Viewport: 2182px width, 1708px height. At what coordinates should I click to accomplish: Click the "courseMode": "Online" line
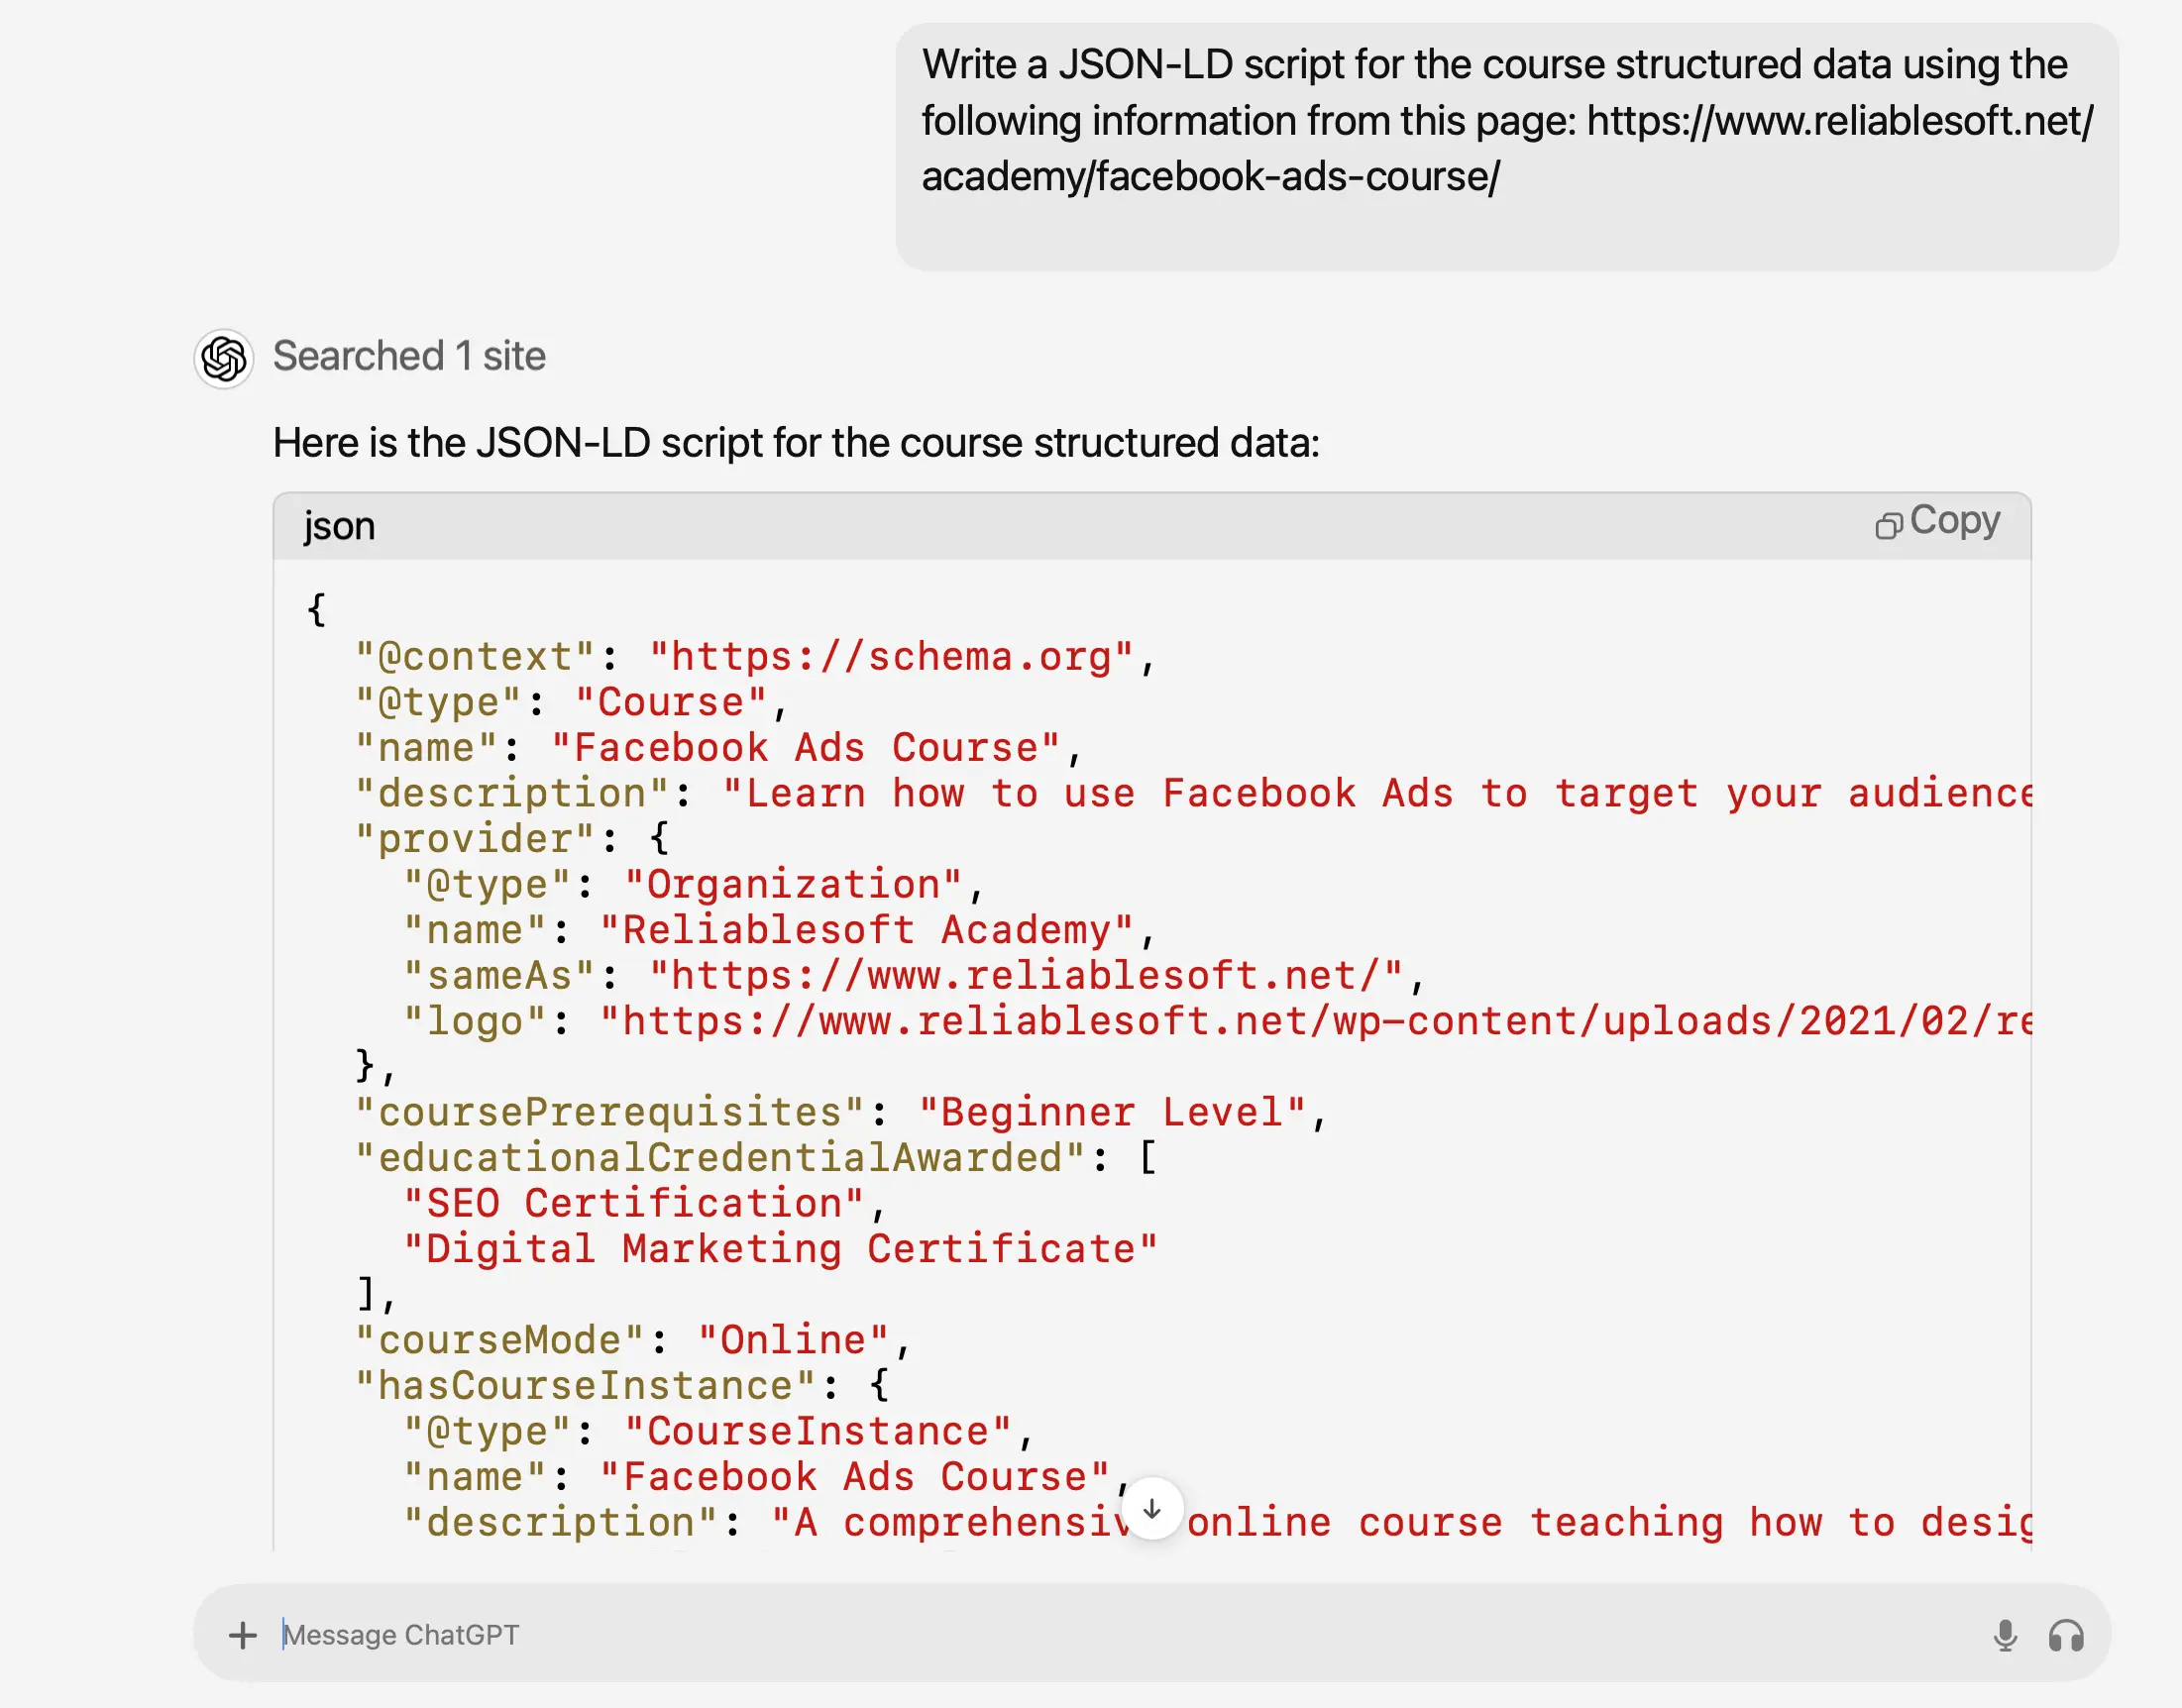(632, 1340)
